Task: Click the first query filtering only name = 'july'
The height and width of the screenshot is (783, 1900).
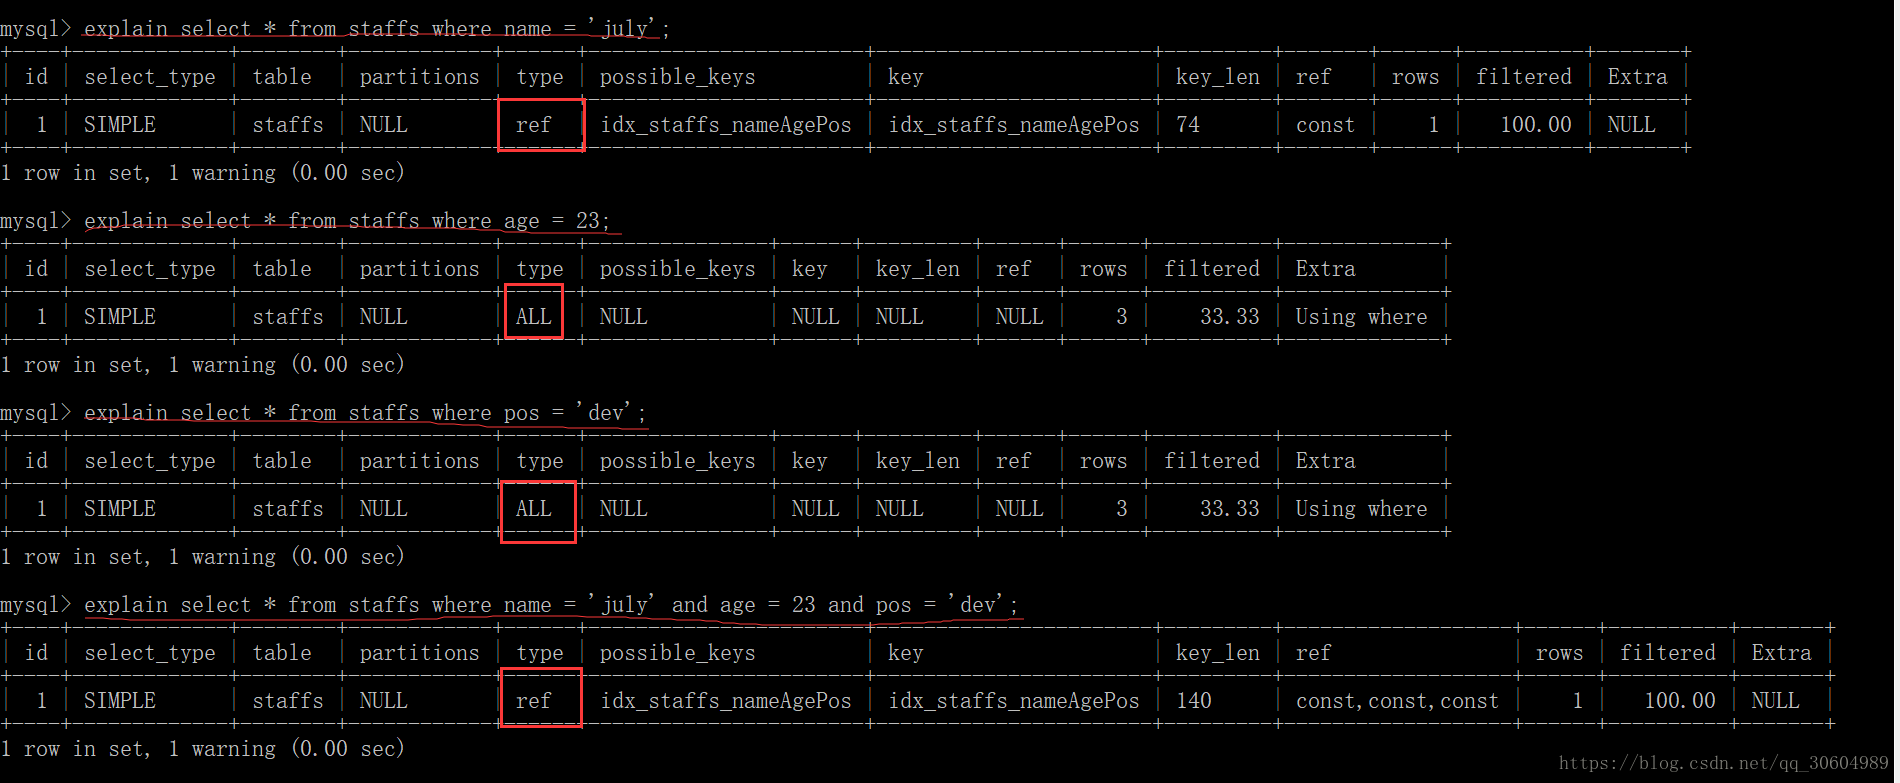Action: (376, 28)
